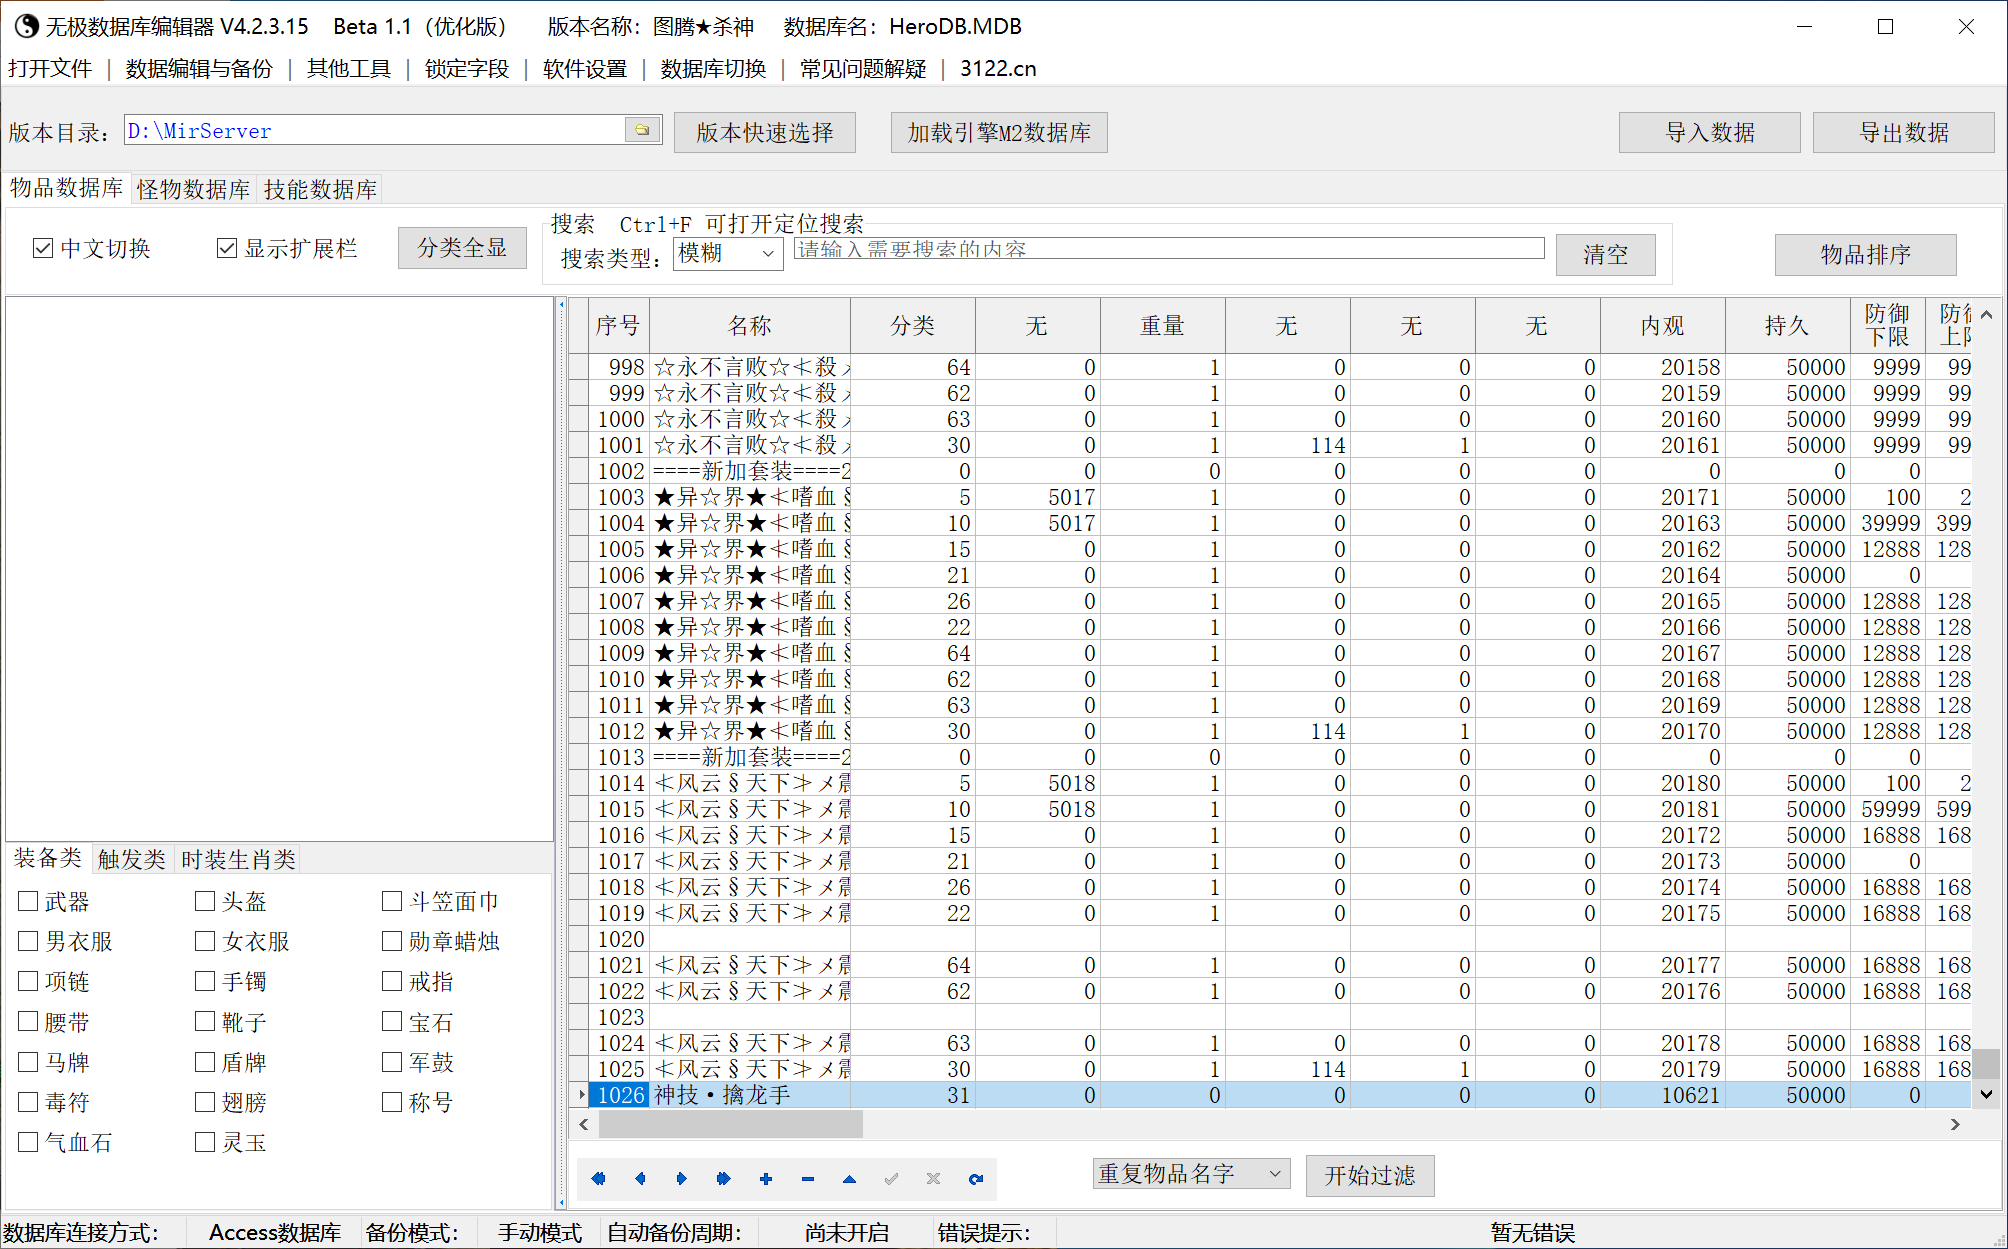This screenshot has width=2008, height=1249.
Task: Browse for folder next to version directory
Action: point(642,130)
